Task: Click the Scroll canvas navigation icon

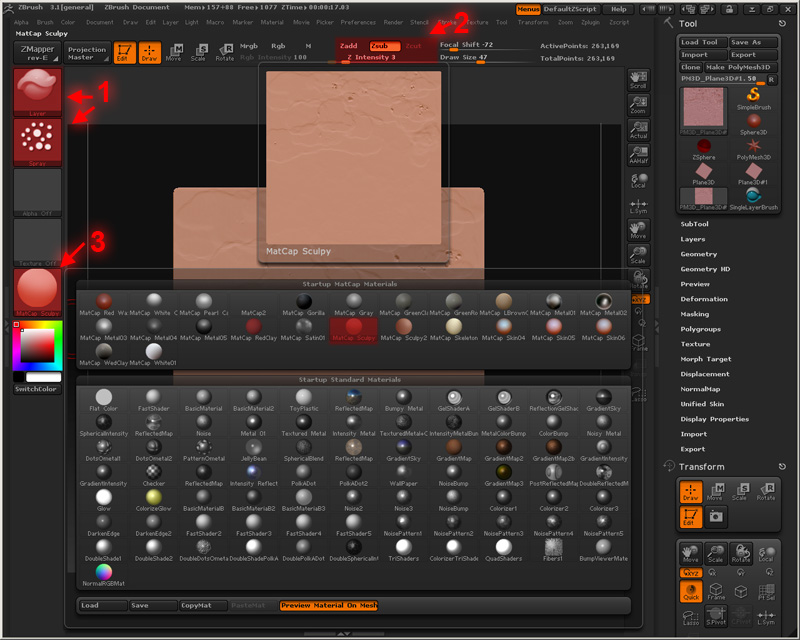Action: [638, 80]
